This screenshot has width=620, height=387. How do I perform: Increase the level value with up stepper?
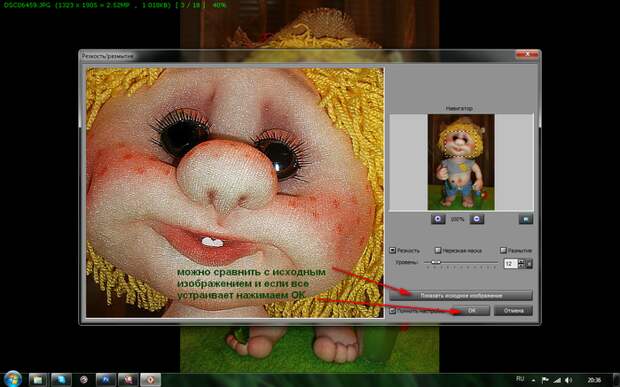coord(521,261)
